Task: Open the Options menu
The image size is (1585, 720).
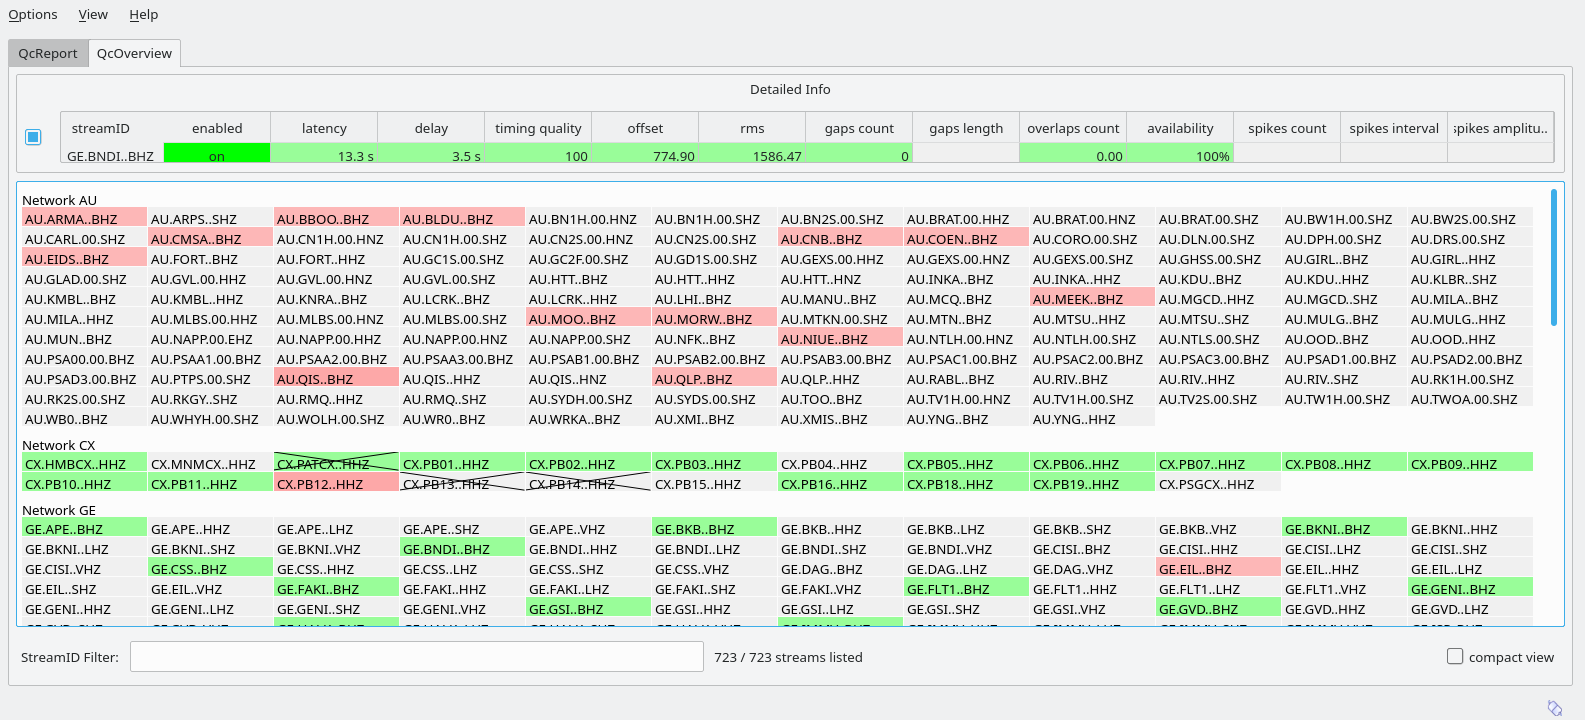Action: 33,14
